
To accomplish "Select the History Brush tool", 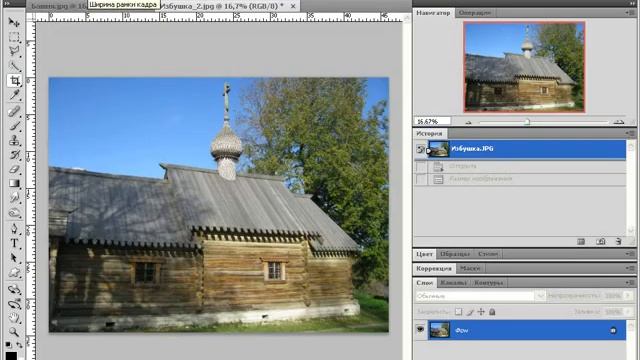I will click(x=14, y=155).
